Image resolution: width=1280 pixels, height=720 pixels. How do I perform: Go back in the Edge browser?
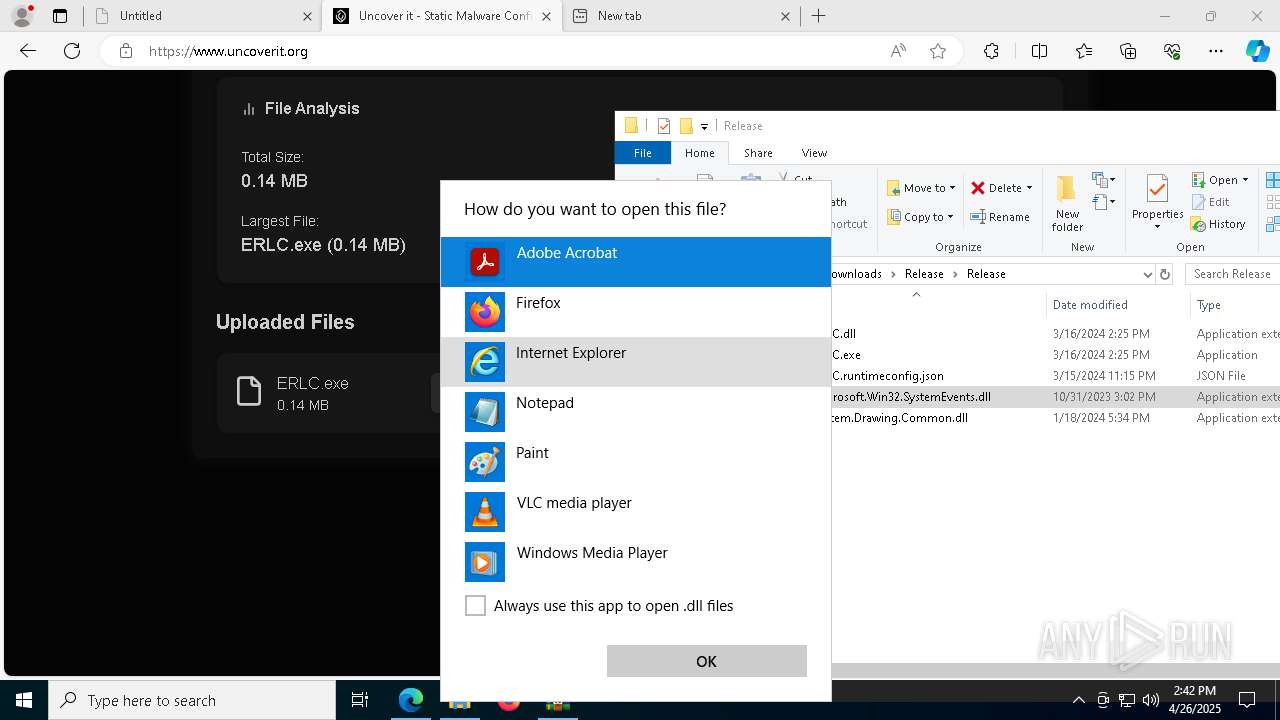28,51
